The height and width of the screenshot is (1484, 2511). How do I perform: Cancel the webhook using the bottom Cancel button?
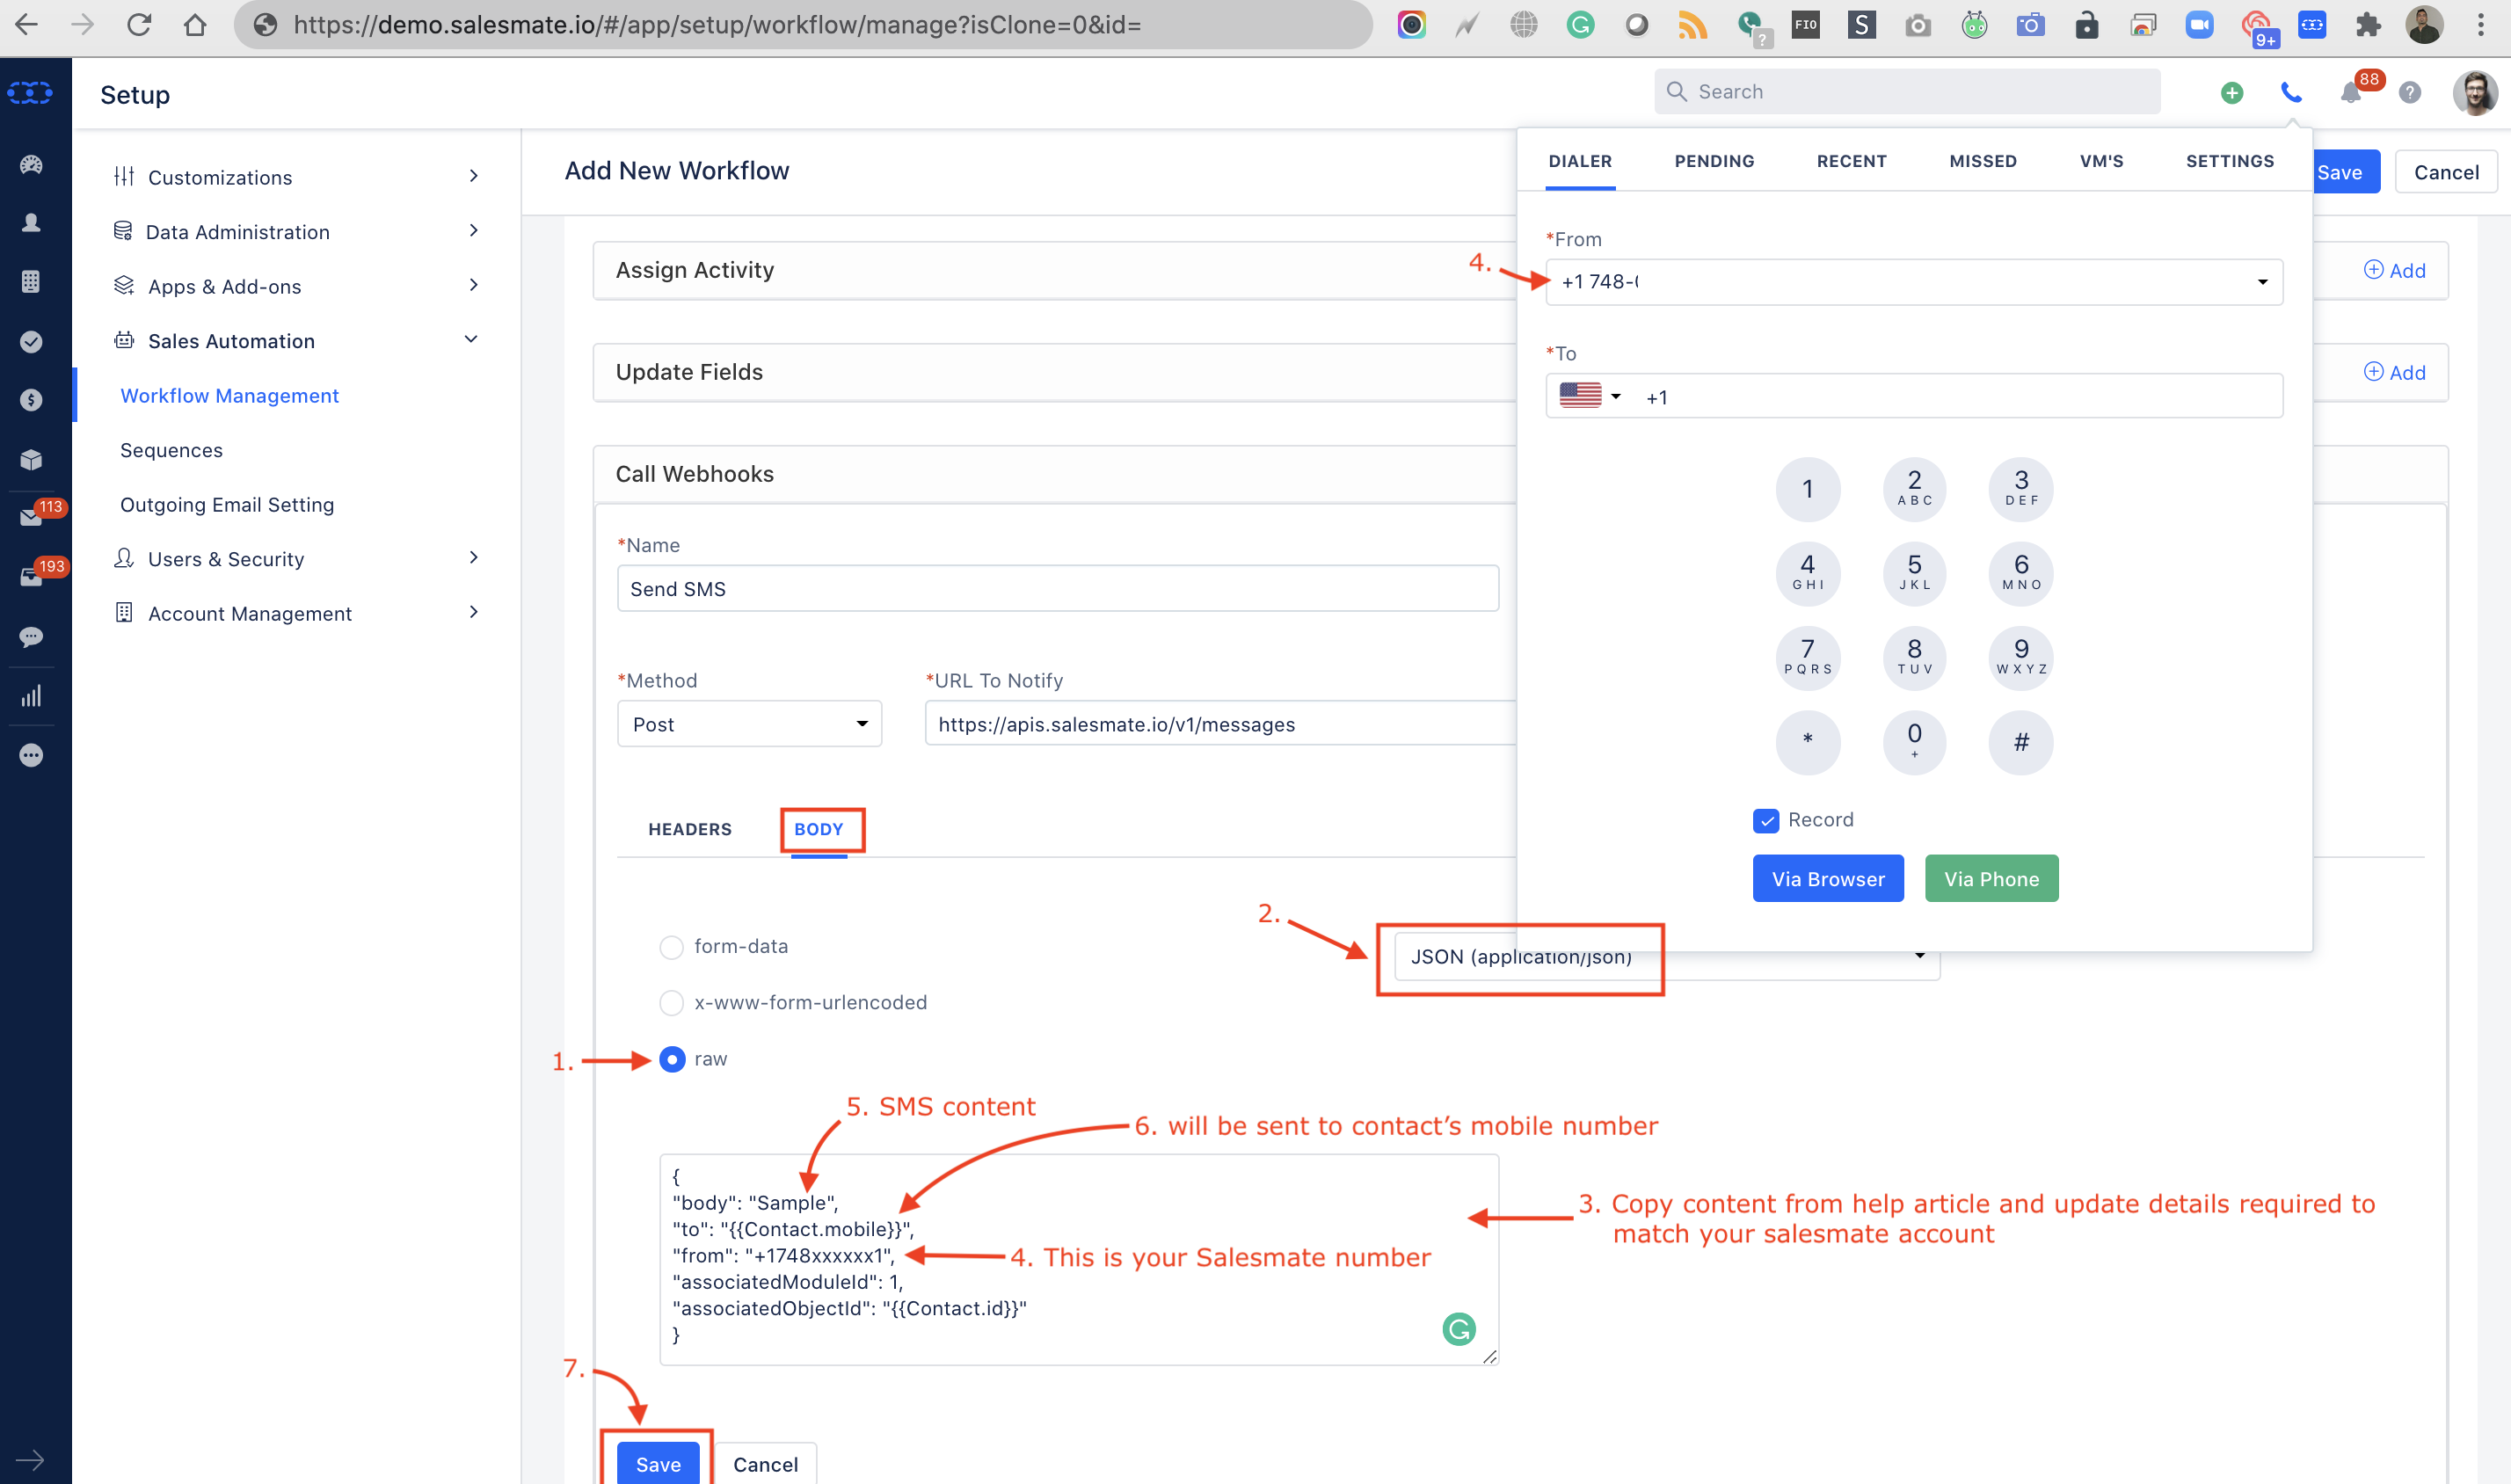tap(765, 1464)
